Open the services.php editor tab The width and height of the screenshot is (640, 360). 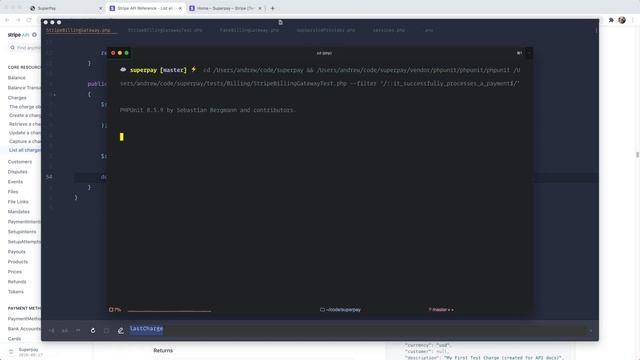389,30
